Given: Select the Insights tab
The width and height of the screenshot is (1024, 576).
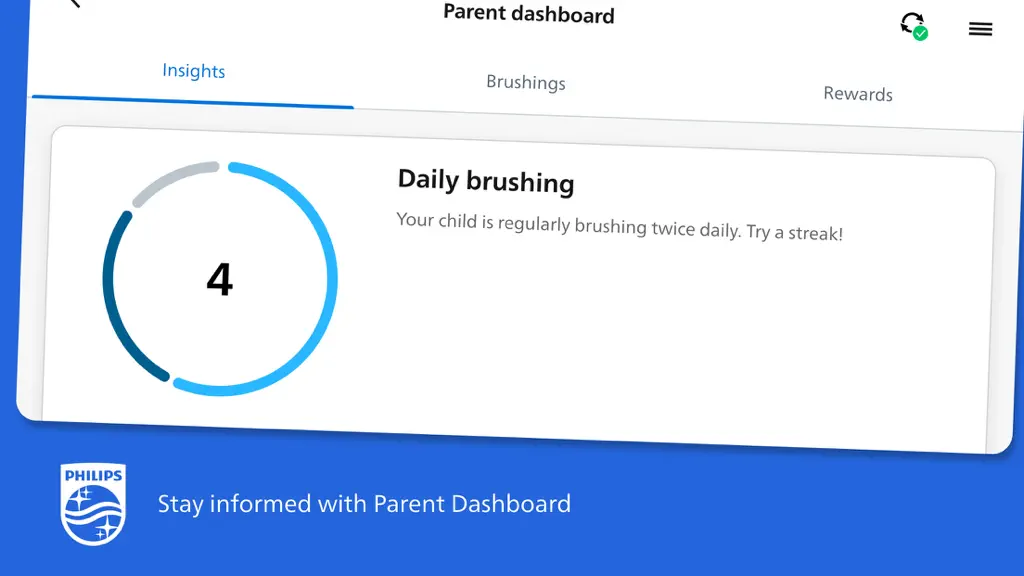Looking at the screenshot, I should coord(193,70).
